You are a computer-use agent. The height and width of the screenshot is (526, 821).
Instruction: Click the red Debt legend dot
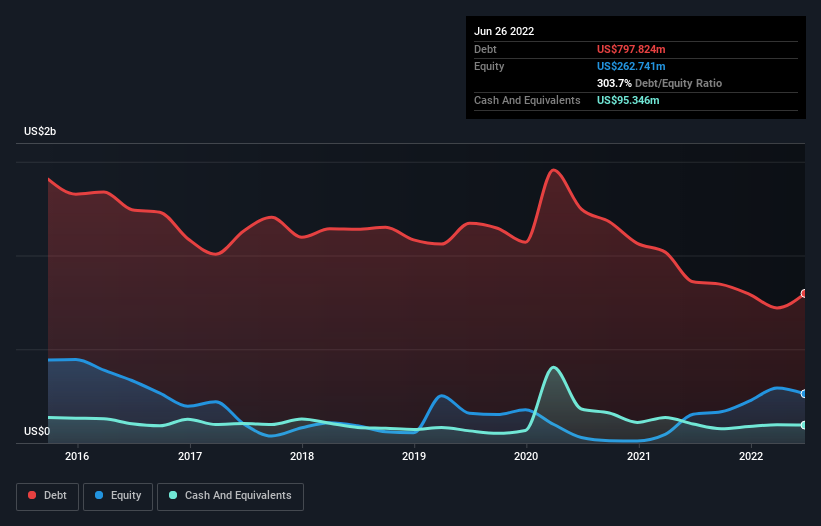coord(32,495)
